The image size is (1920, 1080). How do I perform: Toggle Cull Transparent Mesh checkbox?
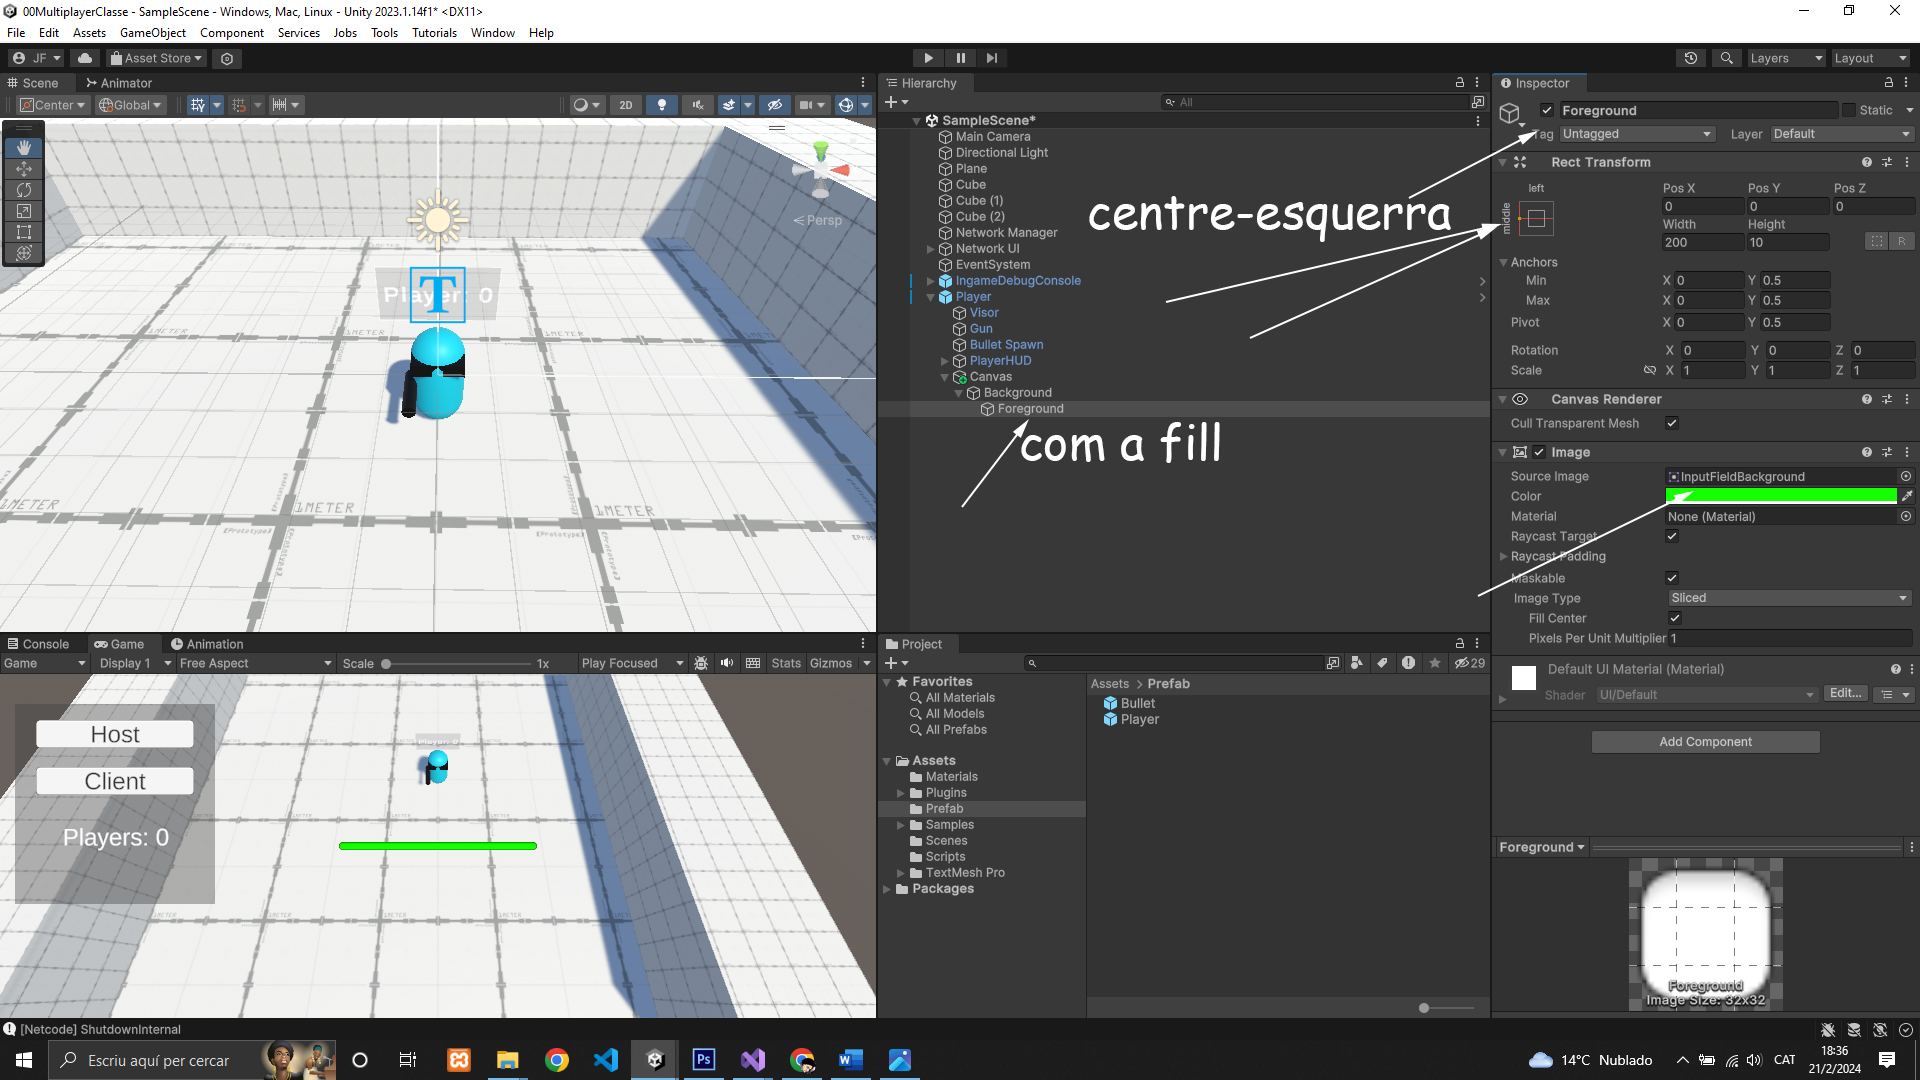click(x=1672, y=423)
